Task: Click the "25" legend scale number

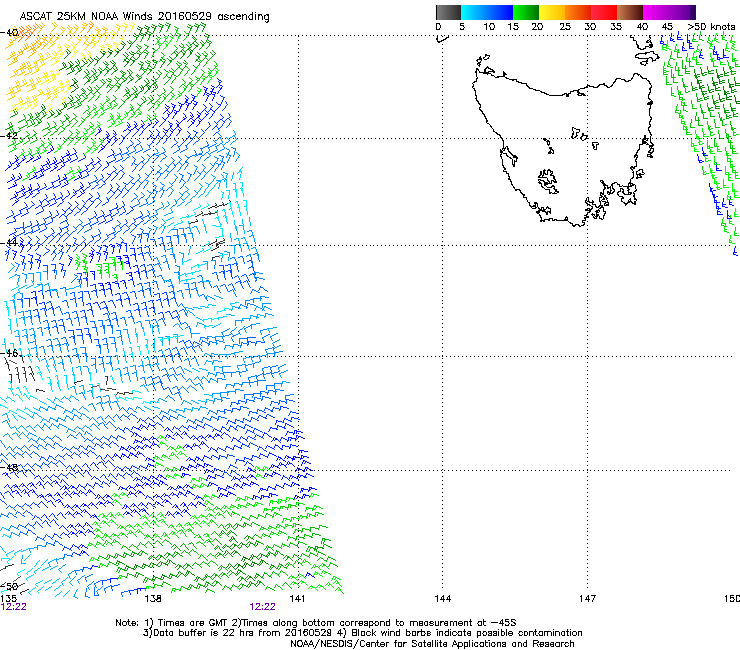Action: pyautogui.click(x=564, y=27)
